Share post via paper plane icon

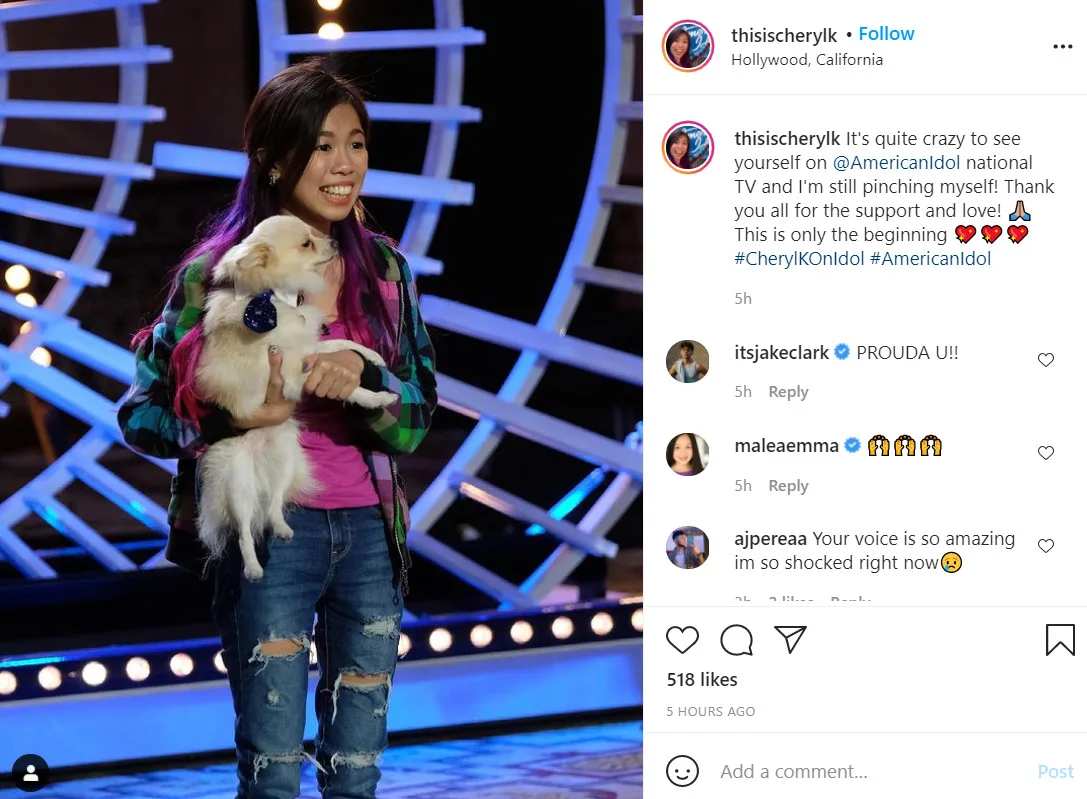(790, 639)
